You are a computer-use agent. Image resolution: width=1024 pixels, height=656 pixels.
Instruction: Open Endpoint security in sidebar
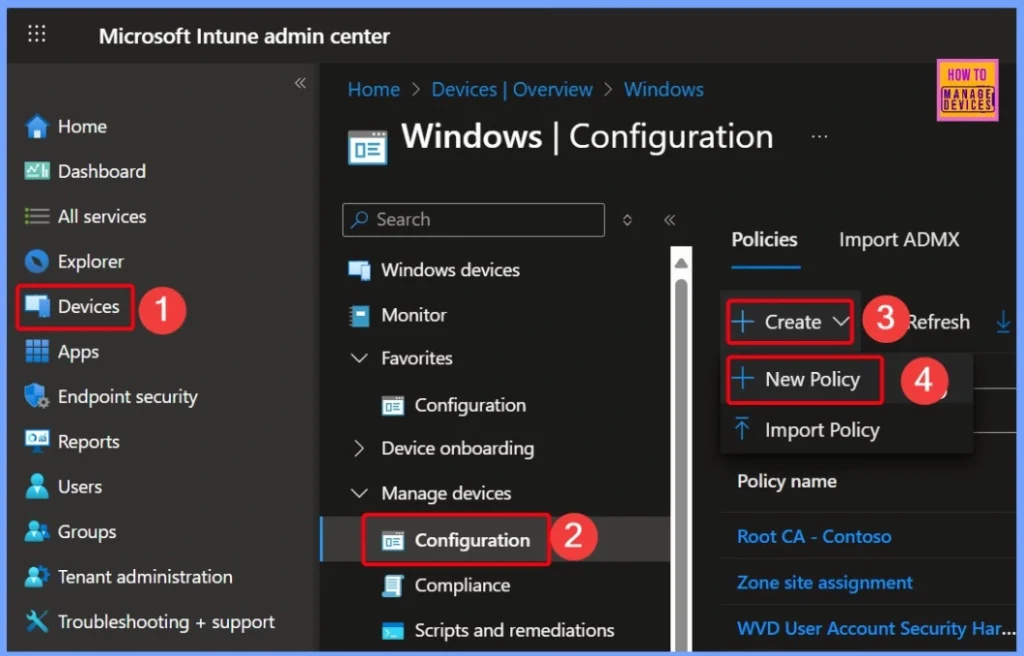(127, 397)
